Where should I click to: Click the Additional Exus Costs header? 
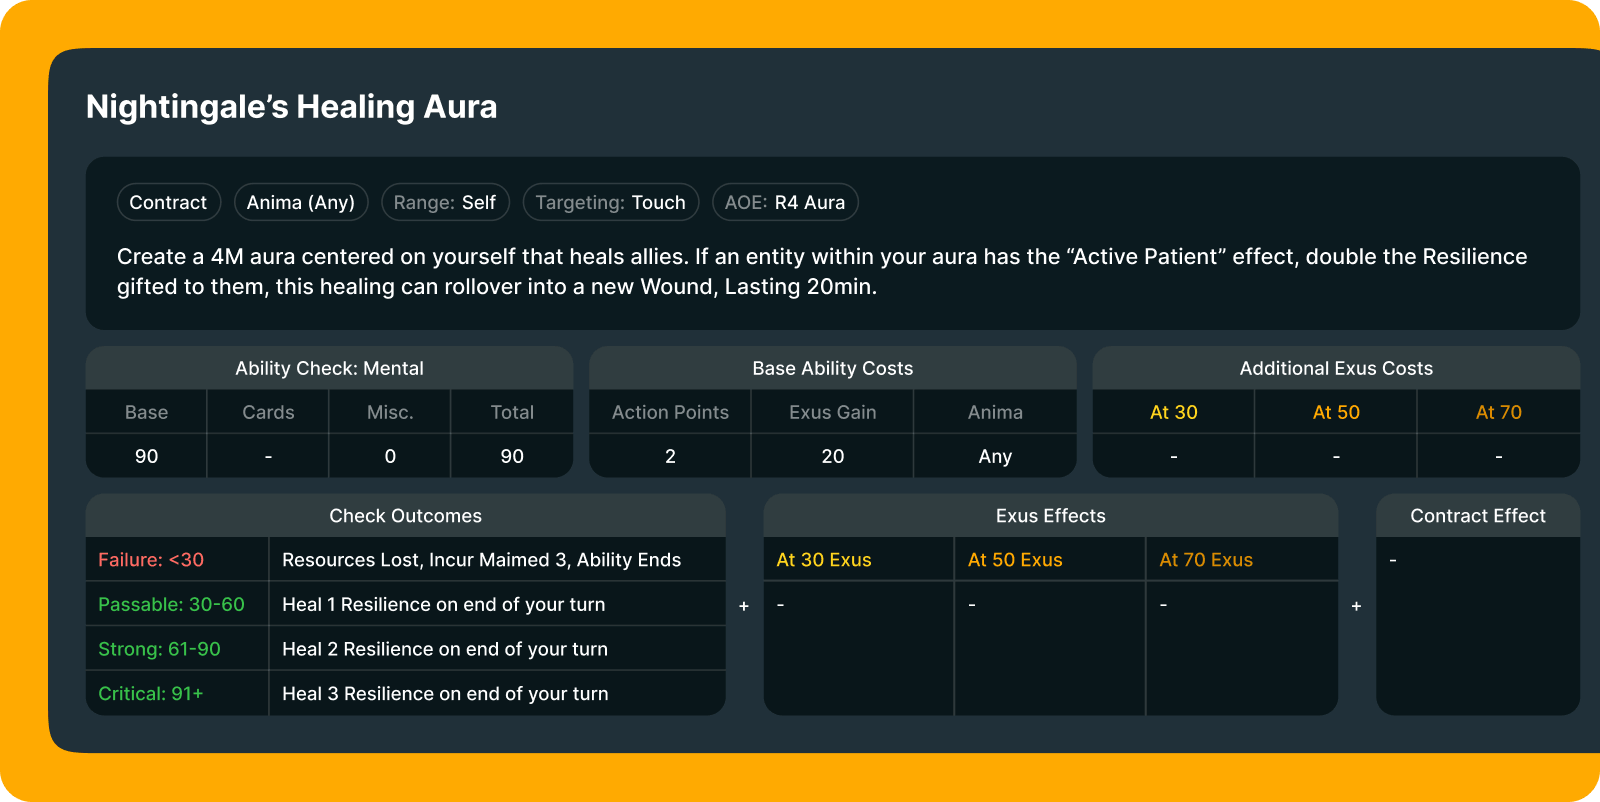[1336, 368]
